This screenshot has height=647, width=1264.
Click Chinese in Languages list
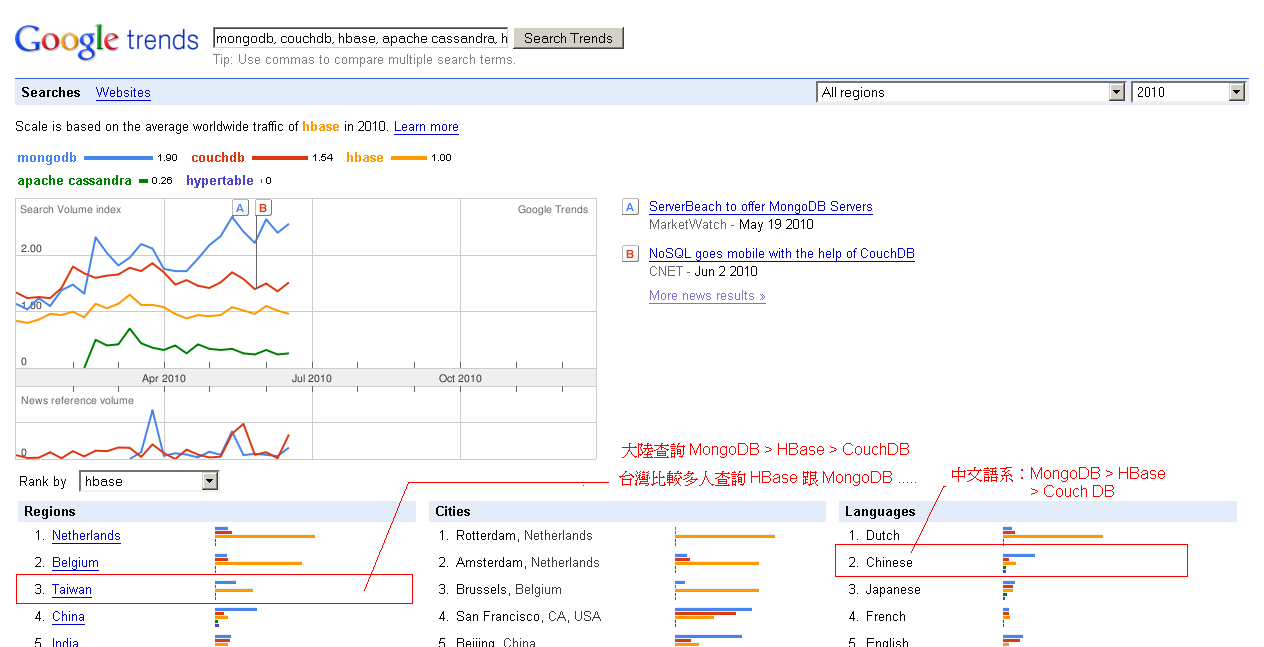889,563
